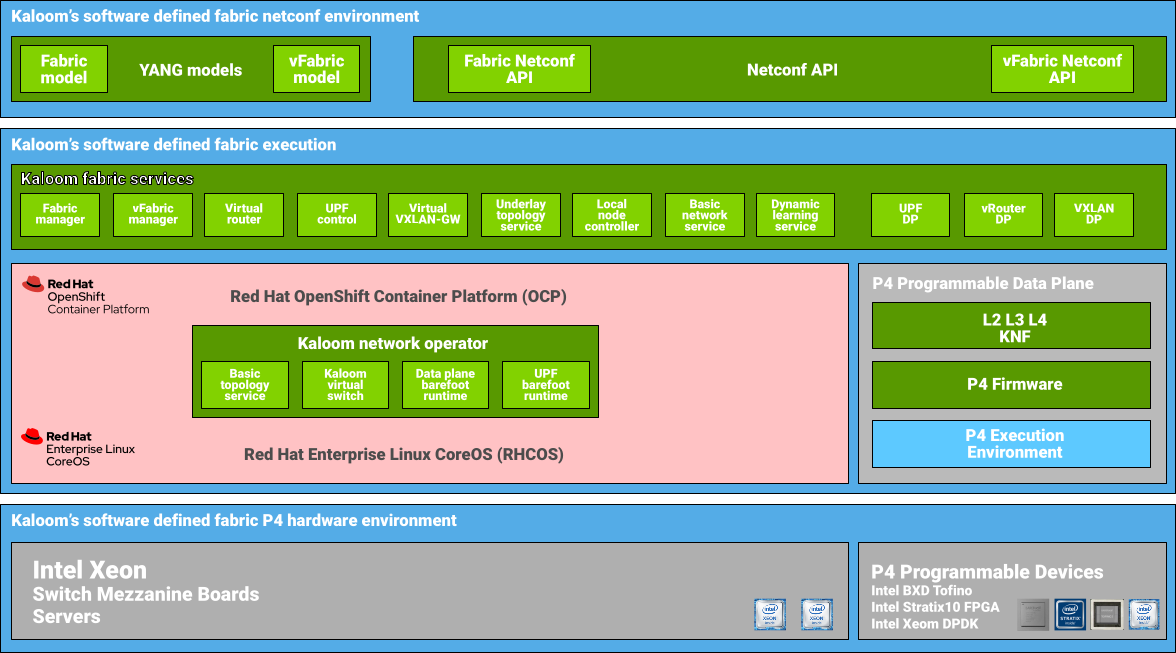Click the blue P4 Execution Environment box
Screen dimensions: 1176x653
click(1014, 444)
